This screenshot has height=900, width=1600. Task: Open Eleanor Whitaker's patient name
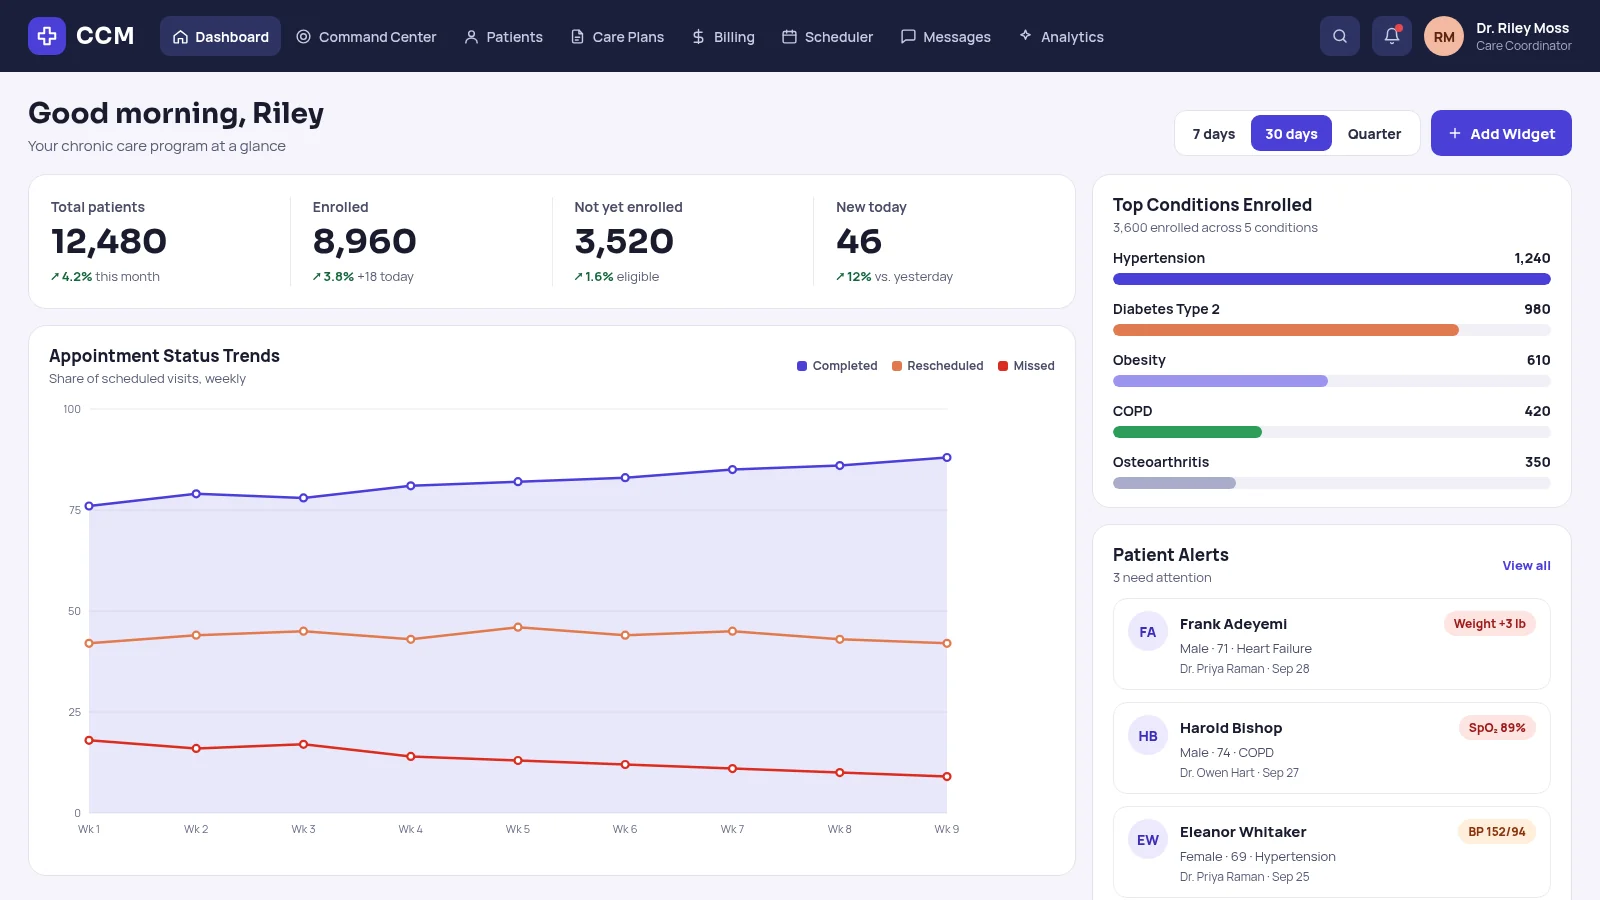(x=1243, y=832)
